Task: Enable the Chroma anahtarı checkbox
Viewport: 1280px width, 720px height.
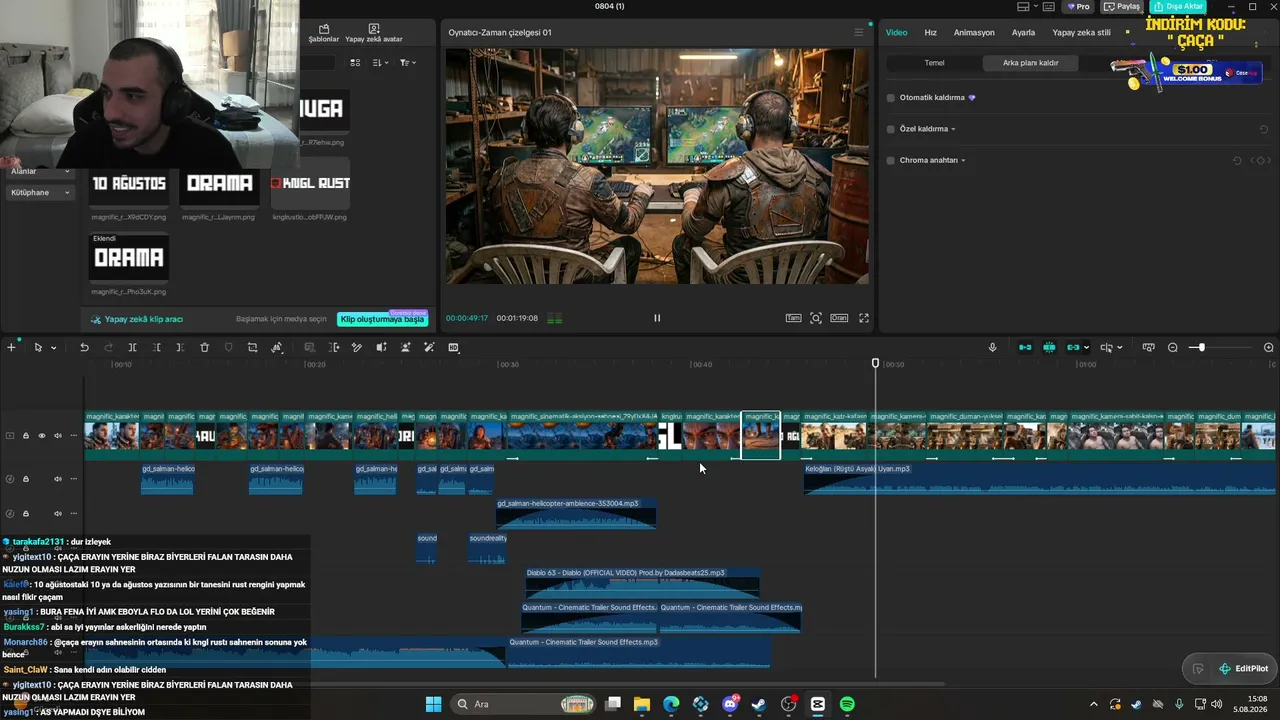Action: (x=891, y=160)
